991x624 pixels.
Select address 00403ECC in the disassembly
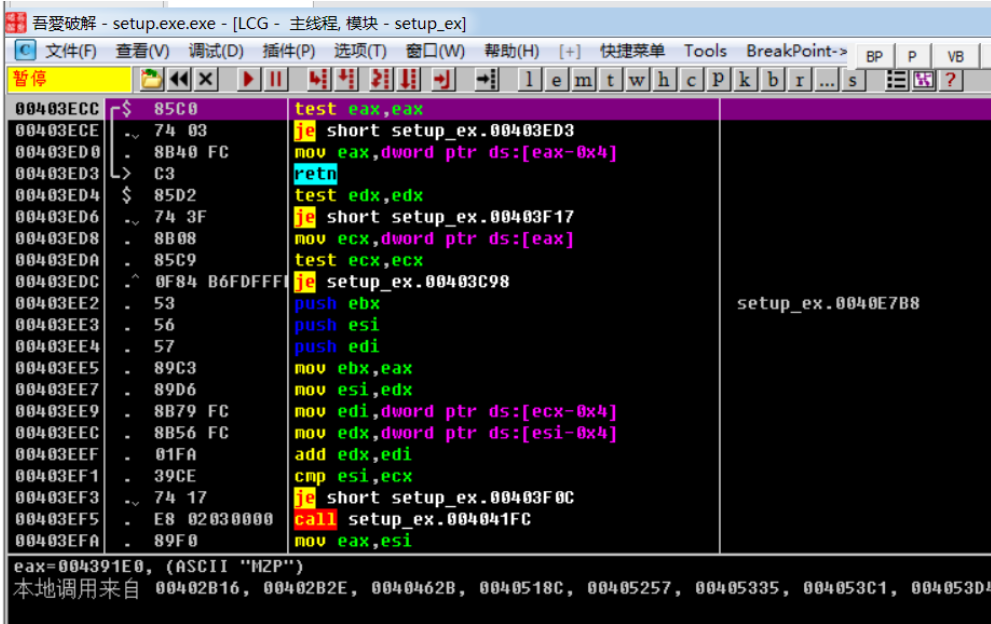[x=58, y=109]
